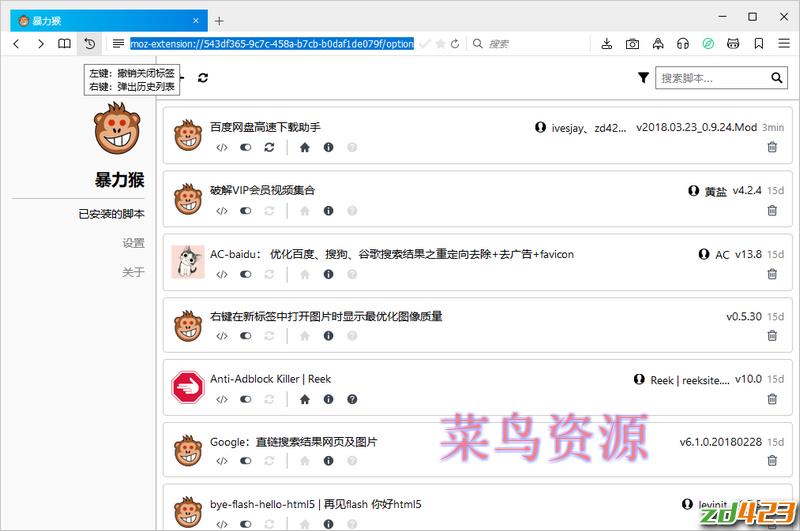This screenshot has width=800, height=531.
Task: Click the bookmark star in address bar
Action: tap(440, 44)
